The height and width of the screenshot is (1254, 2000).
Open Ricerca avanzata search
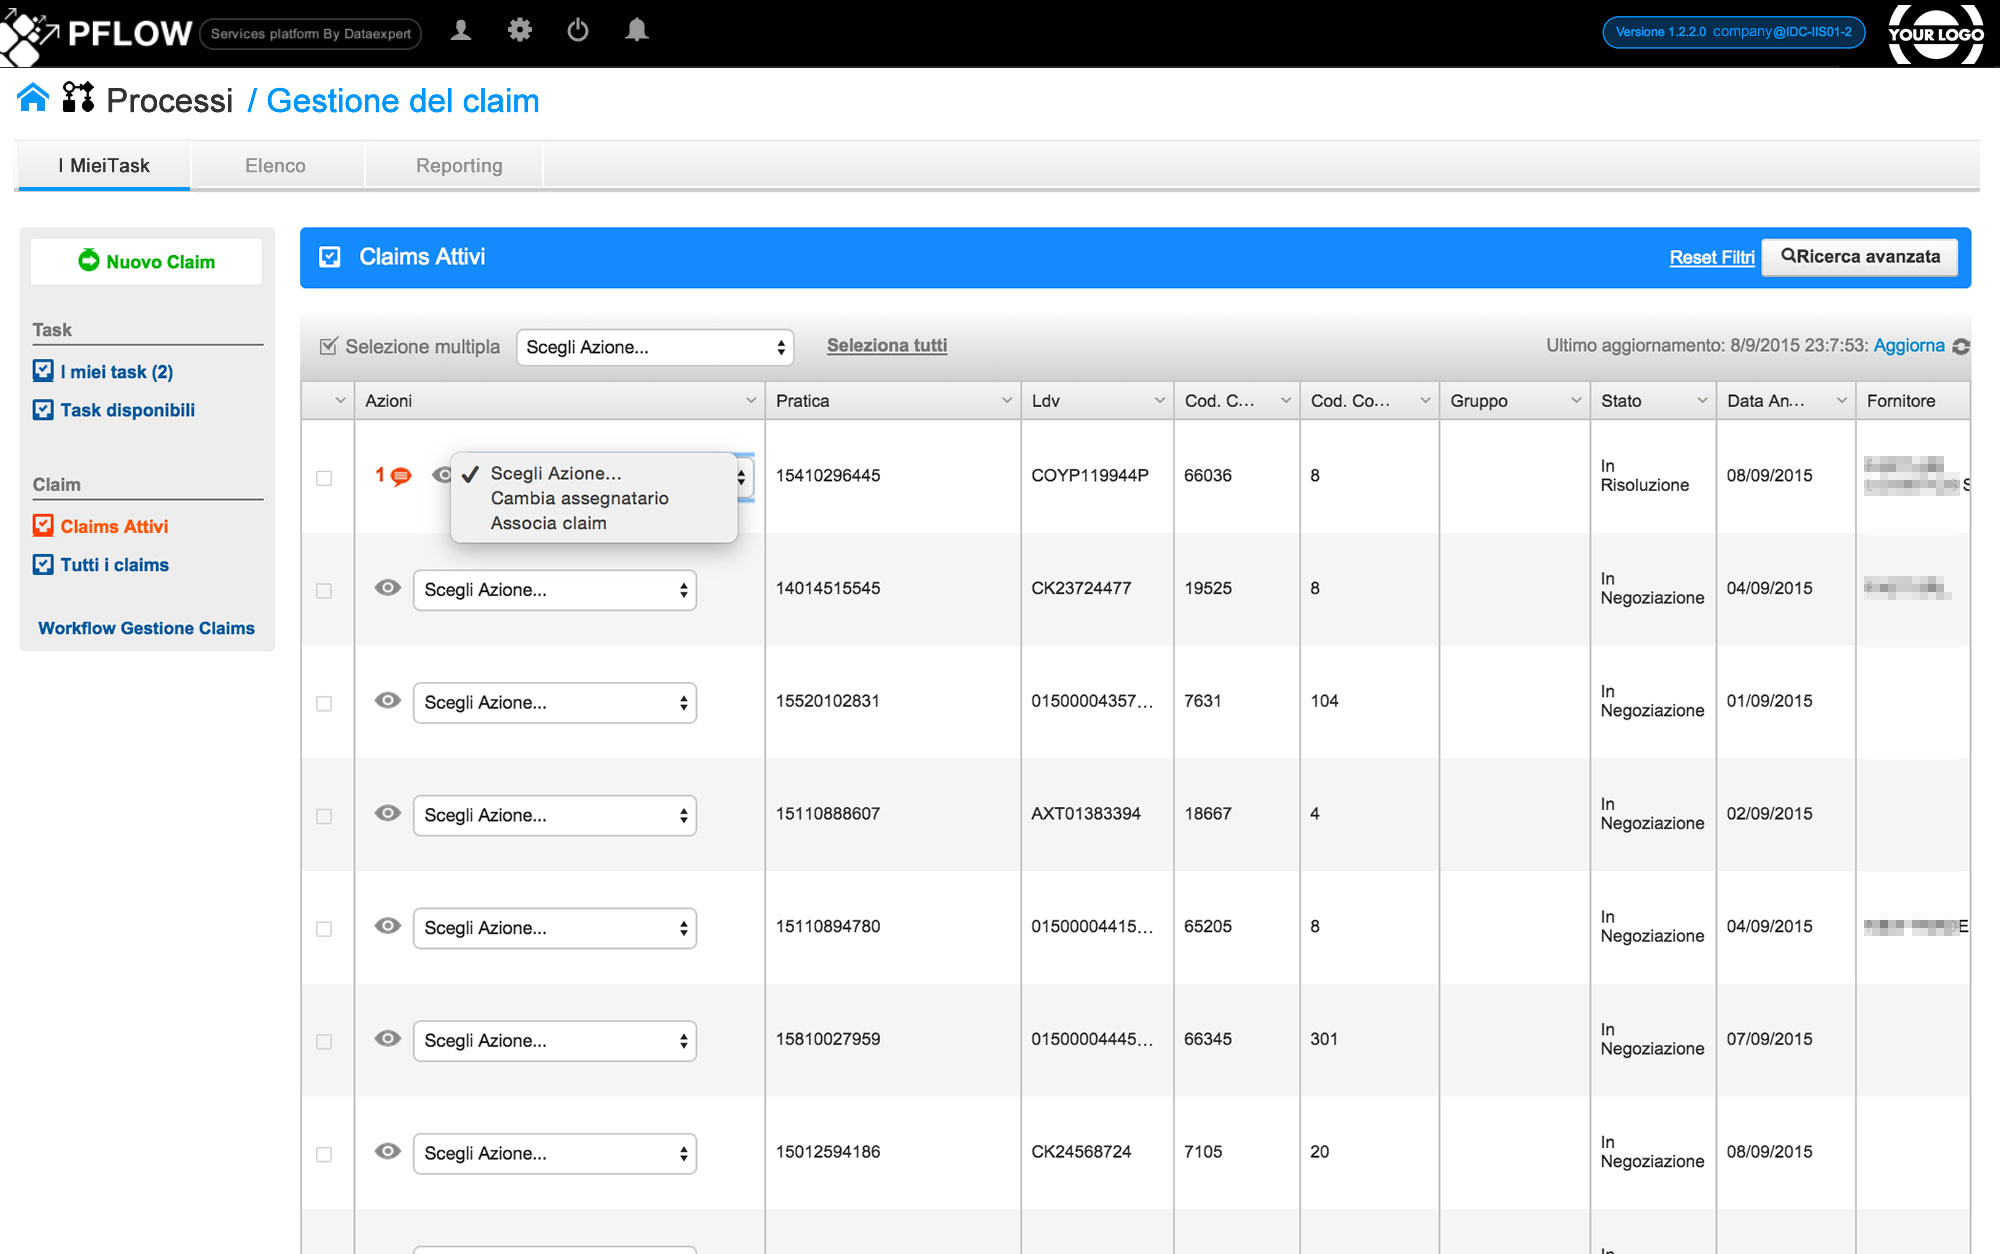point(1860,257)
